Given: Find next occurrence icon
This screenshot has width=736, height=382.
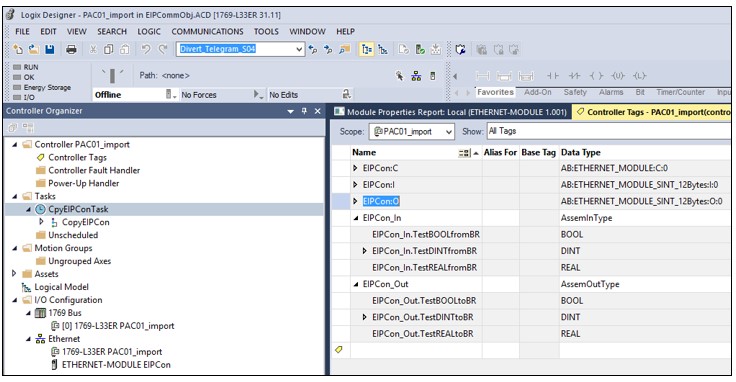Looking at the screenshot, I should [329, 49].
